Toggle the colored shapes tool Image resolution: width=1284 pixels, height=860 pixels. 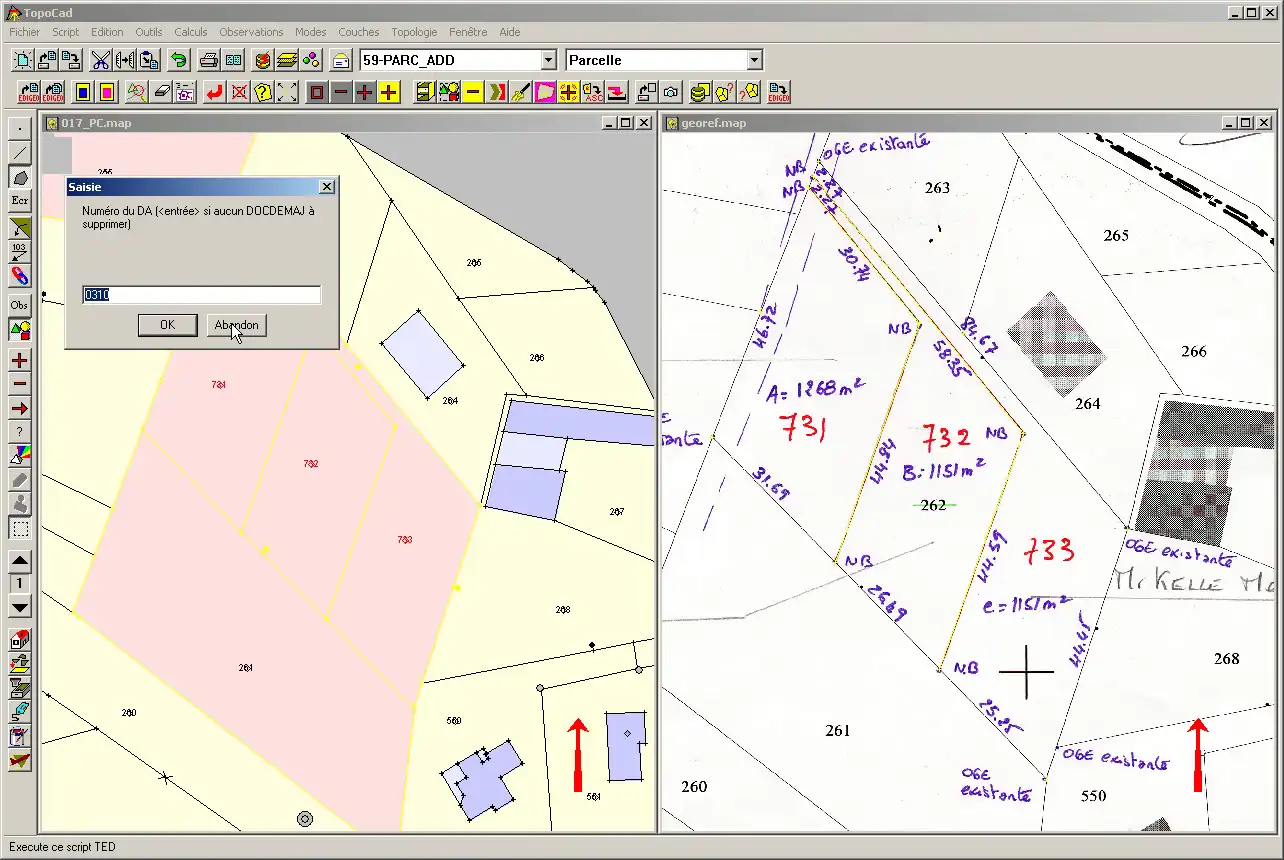(20, 329)
